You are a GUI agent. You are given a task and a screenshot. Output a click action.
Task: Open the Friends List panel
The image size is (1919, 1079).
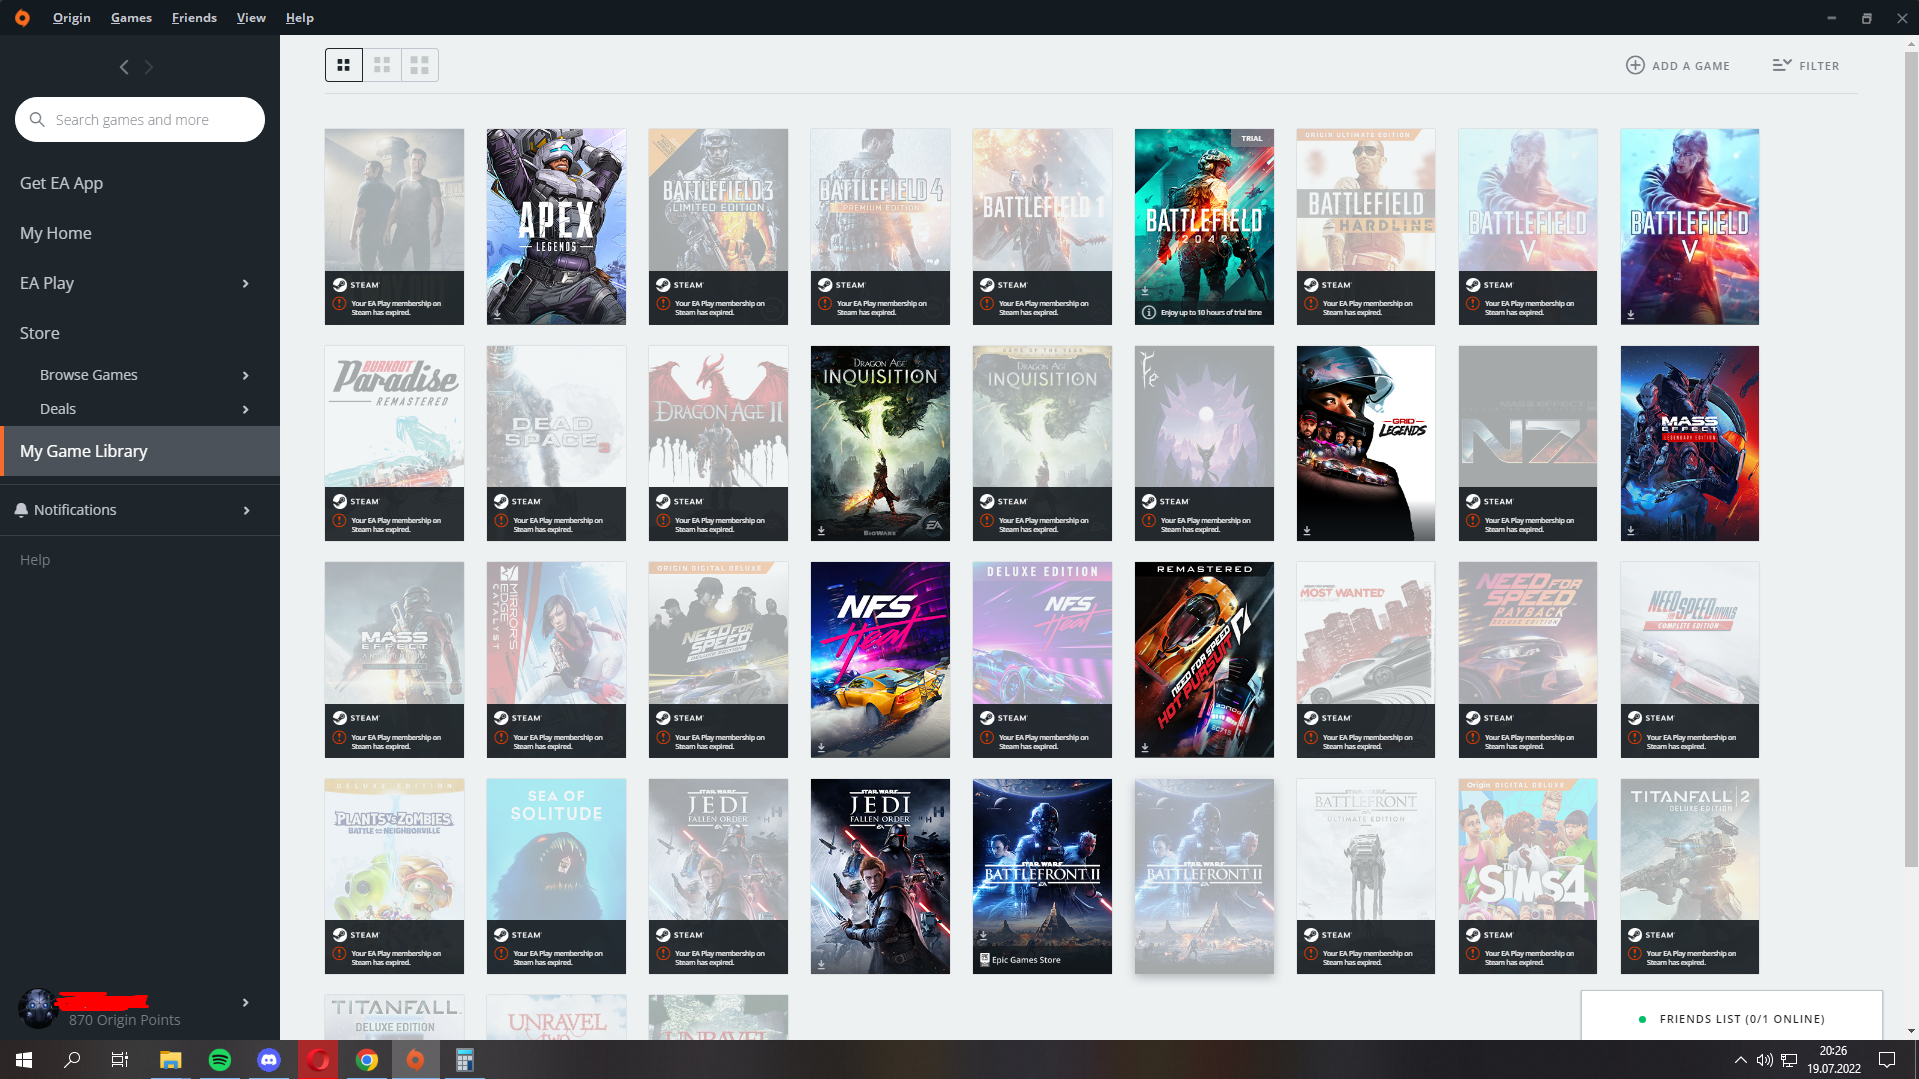pos(1731,1016)
